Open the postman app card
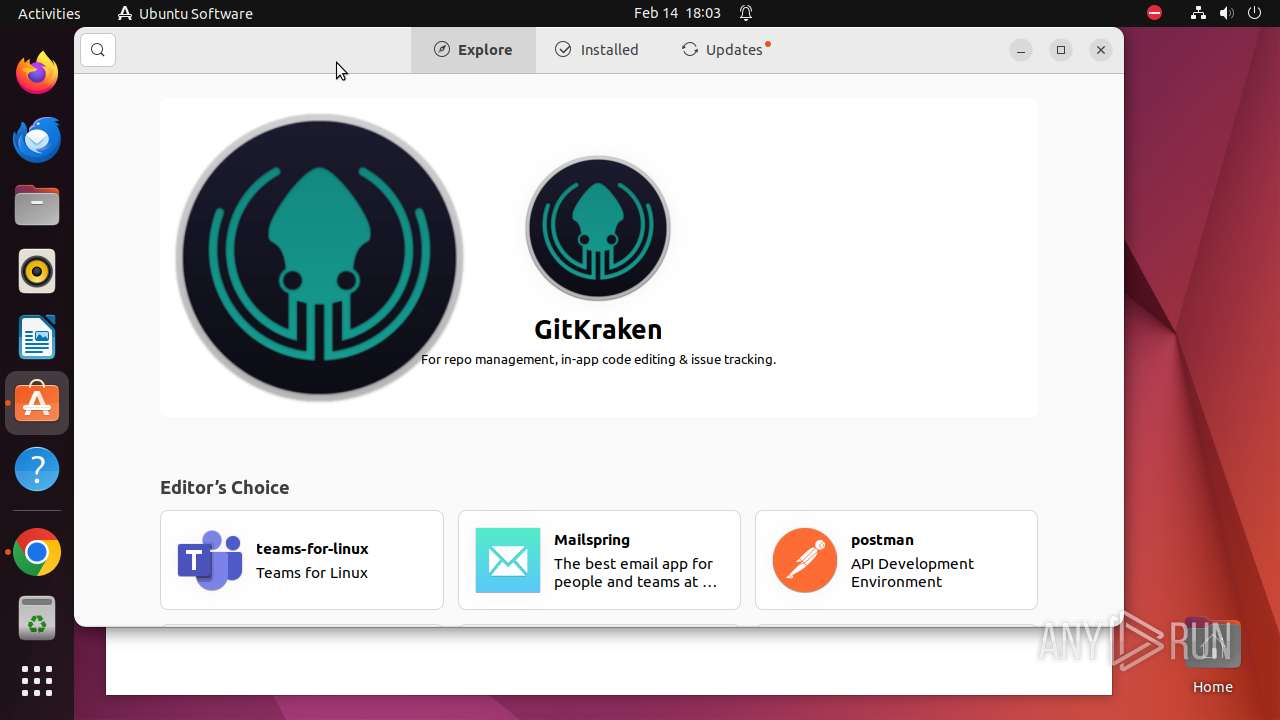Screen dimensions: 1280x720 tap(896, 560)
